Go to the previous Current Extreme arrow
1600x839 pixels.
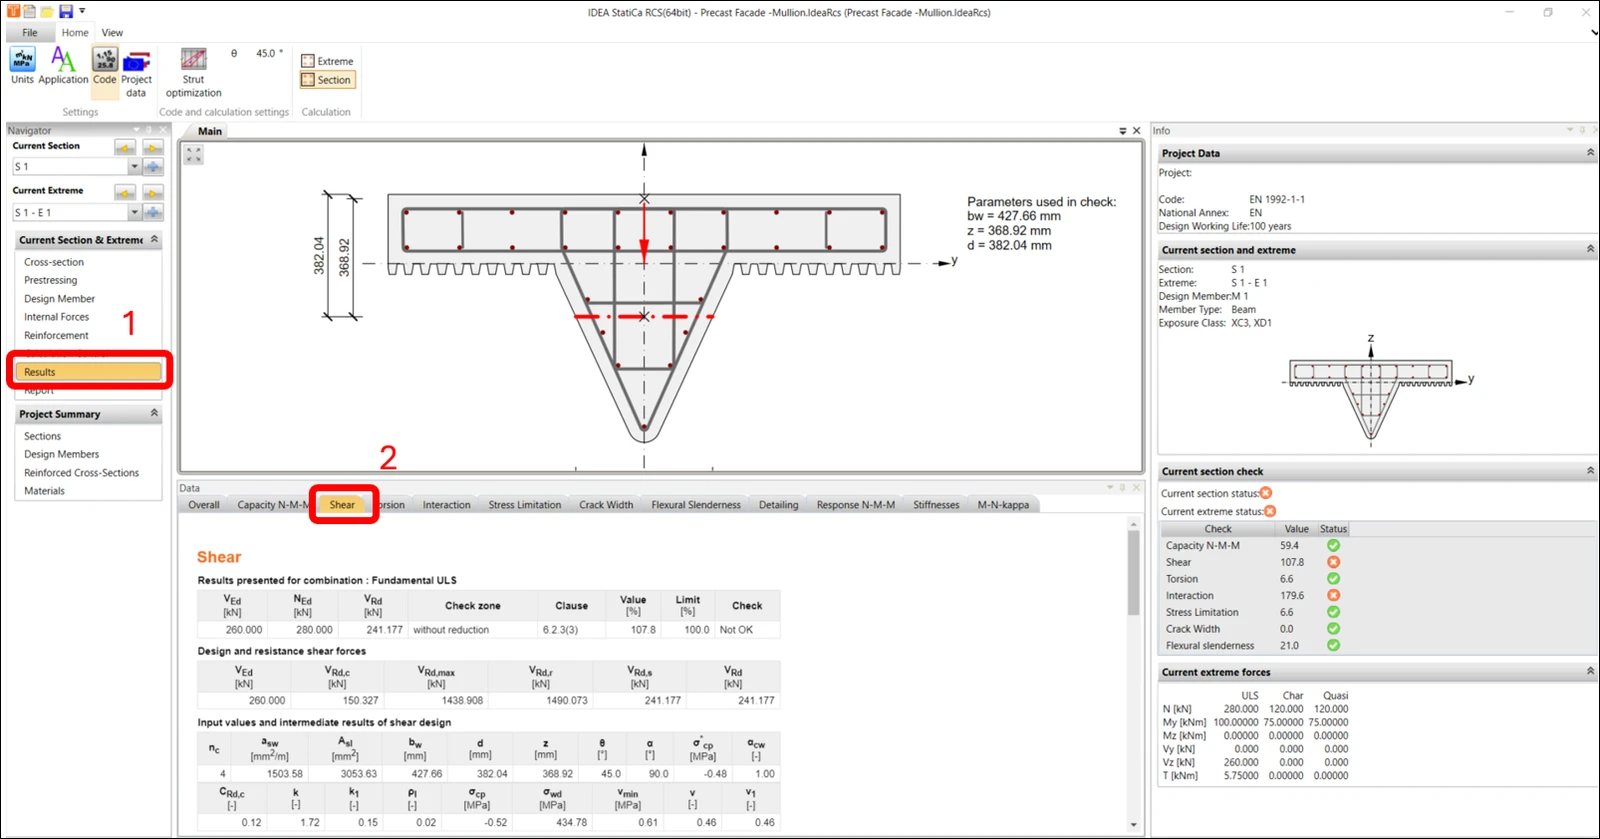pos(124,192)
